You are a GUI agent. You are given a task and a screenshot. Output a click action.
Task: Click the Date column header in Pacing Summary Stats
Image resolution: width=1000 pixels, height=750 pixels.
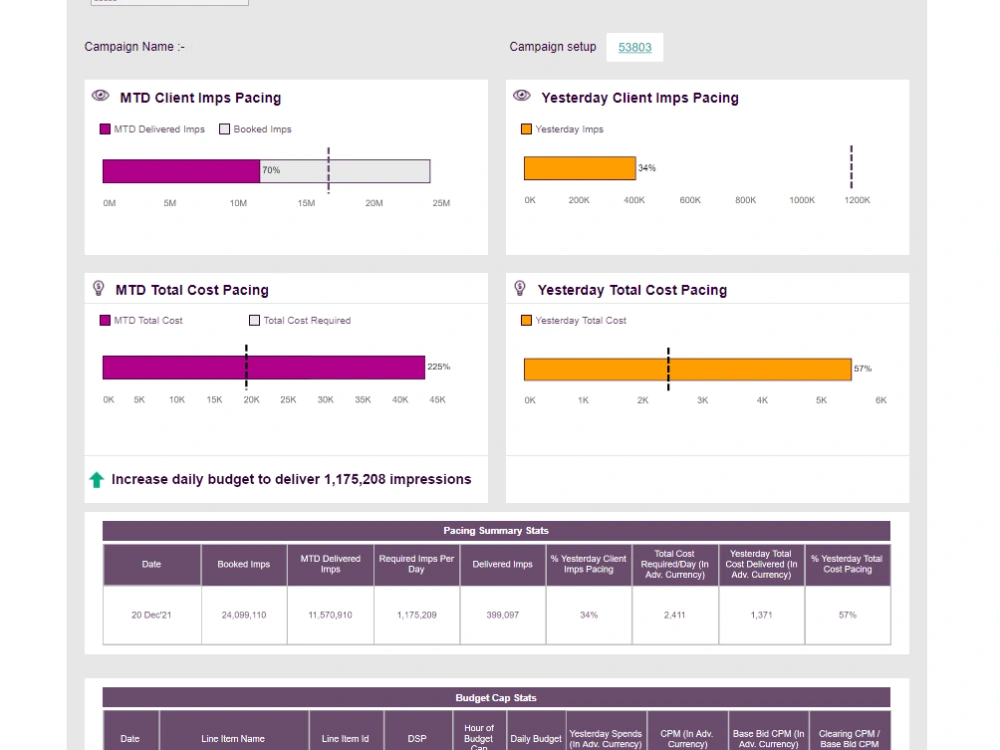pos(151,564)
